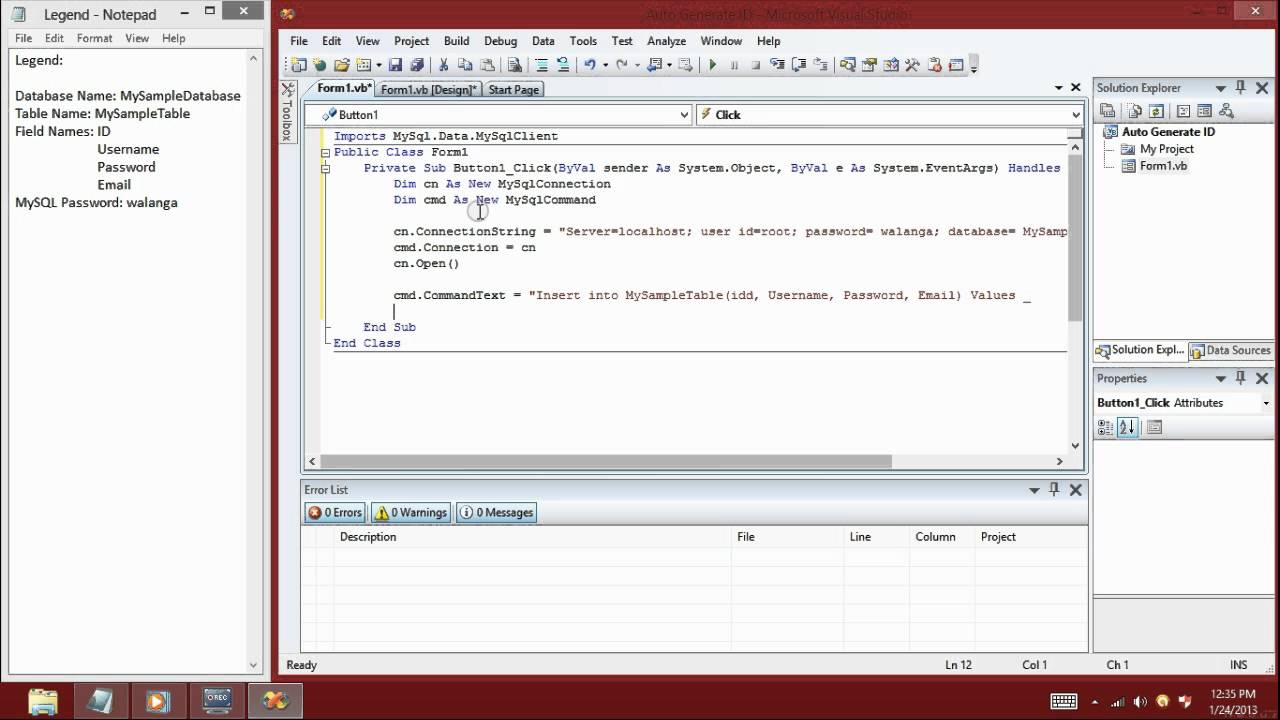Viewport: 1280px width, 720px height.
Task: Click the Save All toolbar icon
Action: pyautogui.click(x=417, y=65)
